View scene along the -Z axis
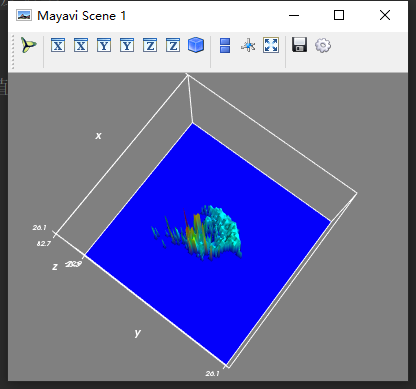The width and height of the screenshot is (416, 389). coord(150,45)
